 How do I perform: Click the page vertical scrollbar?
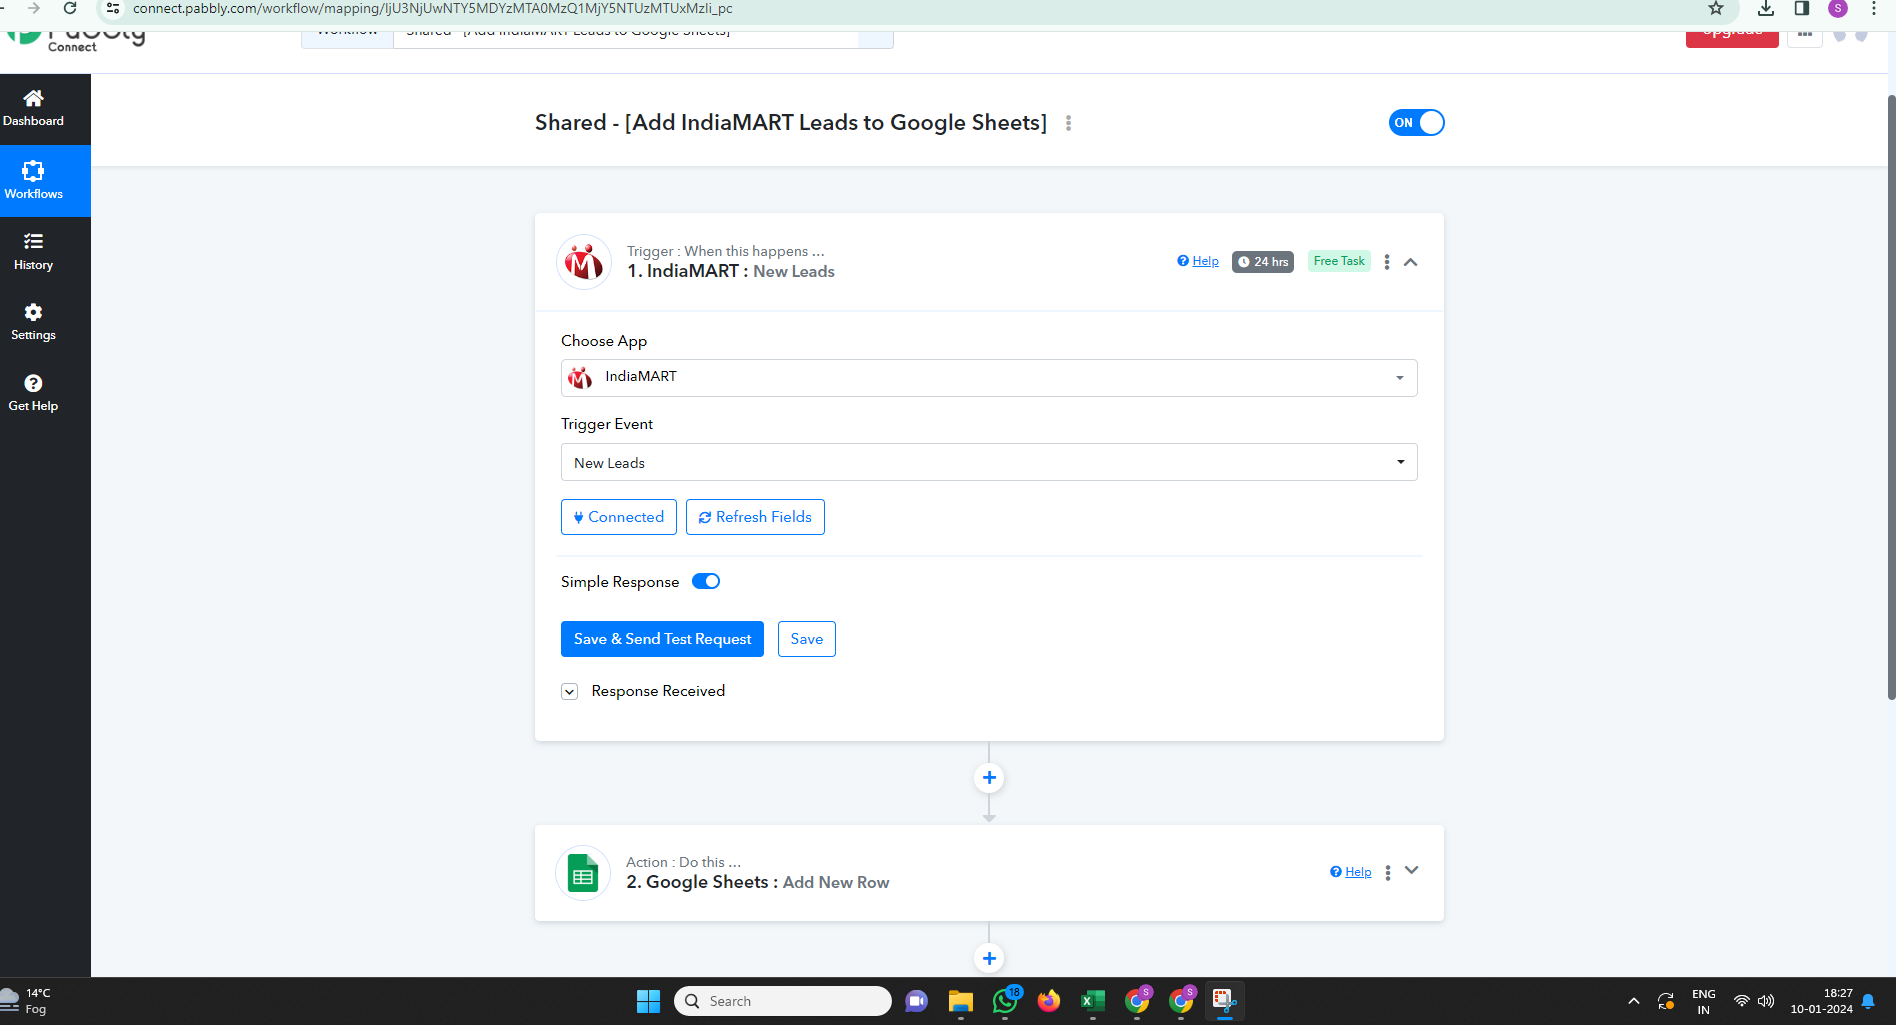coord(1891,397)
